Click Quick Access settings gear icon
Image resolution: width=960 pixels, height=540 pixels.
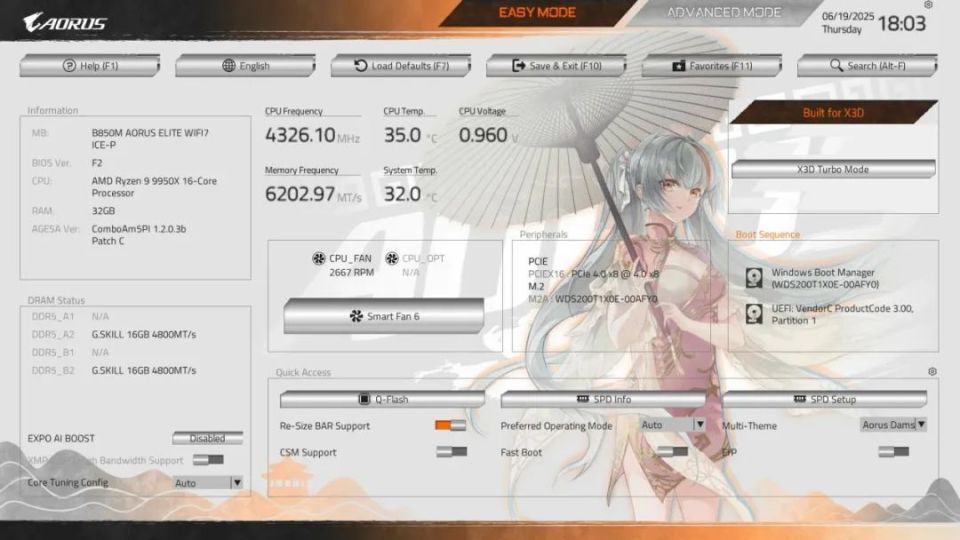click(932, 372)
